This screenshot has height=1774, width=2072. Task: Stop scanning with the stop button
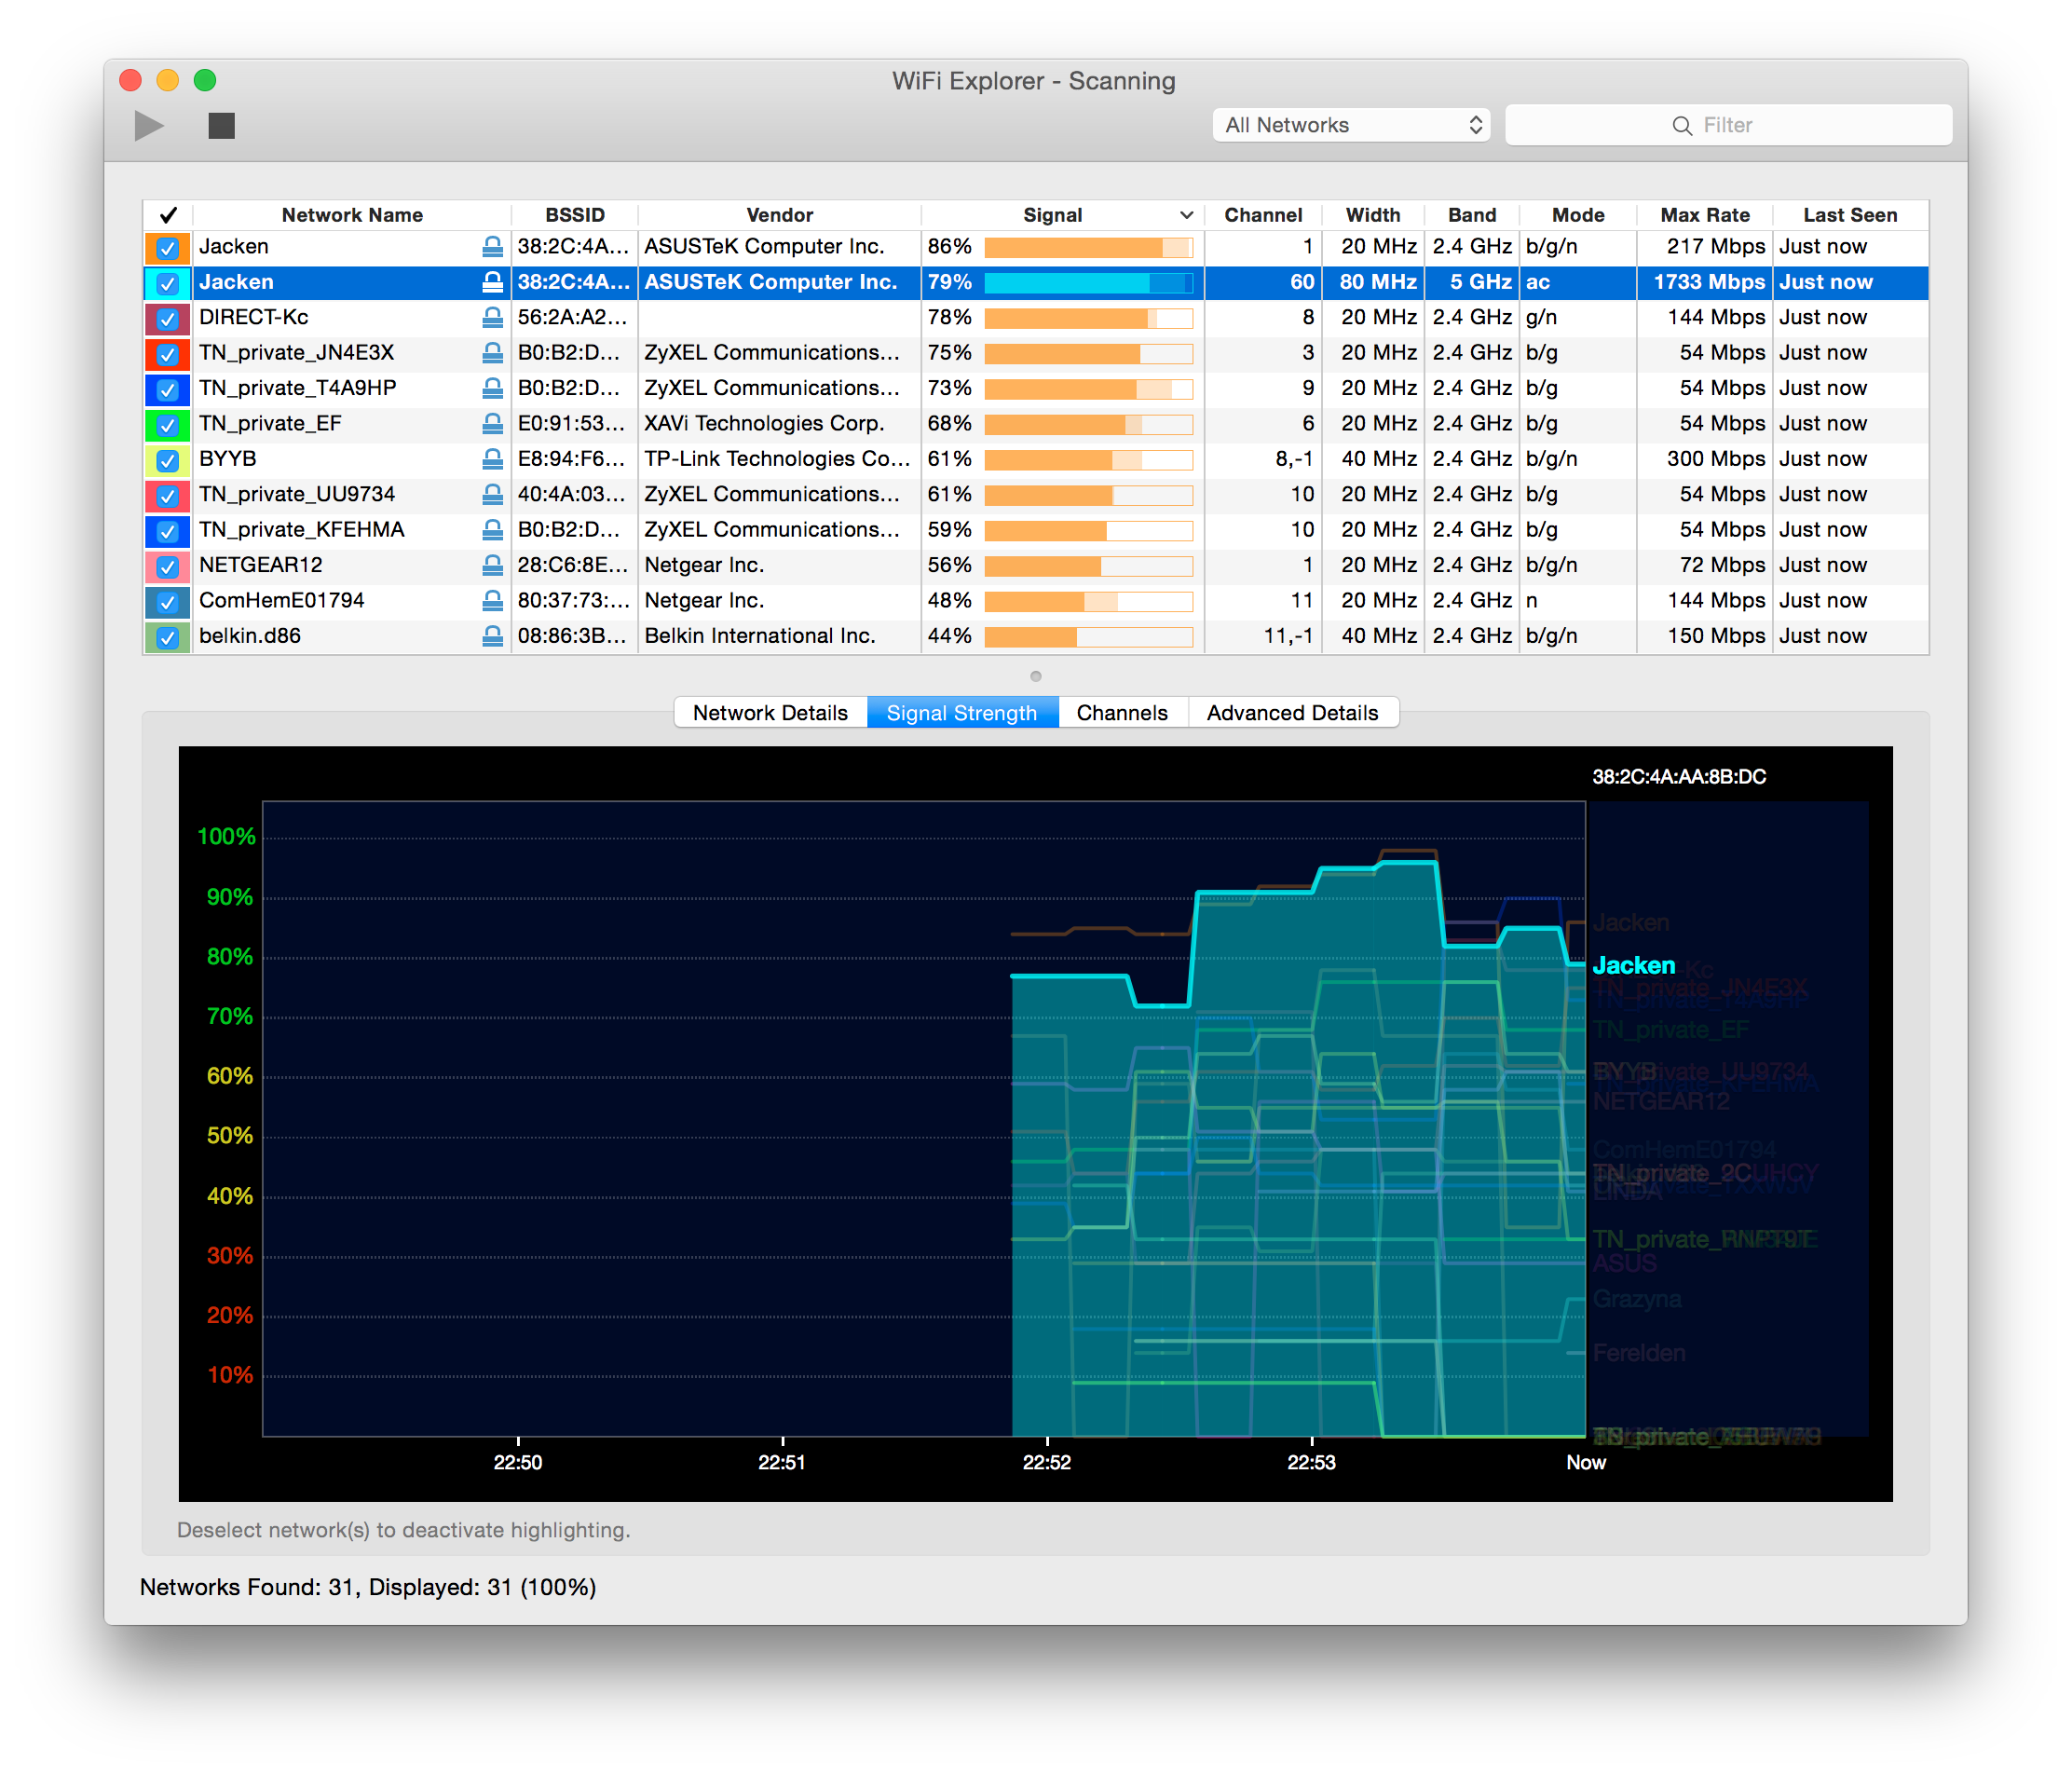(221, 126)
